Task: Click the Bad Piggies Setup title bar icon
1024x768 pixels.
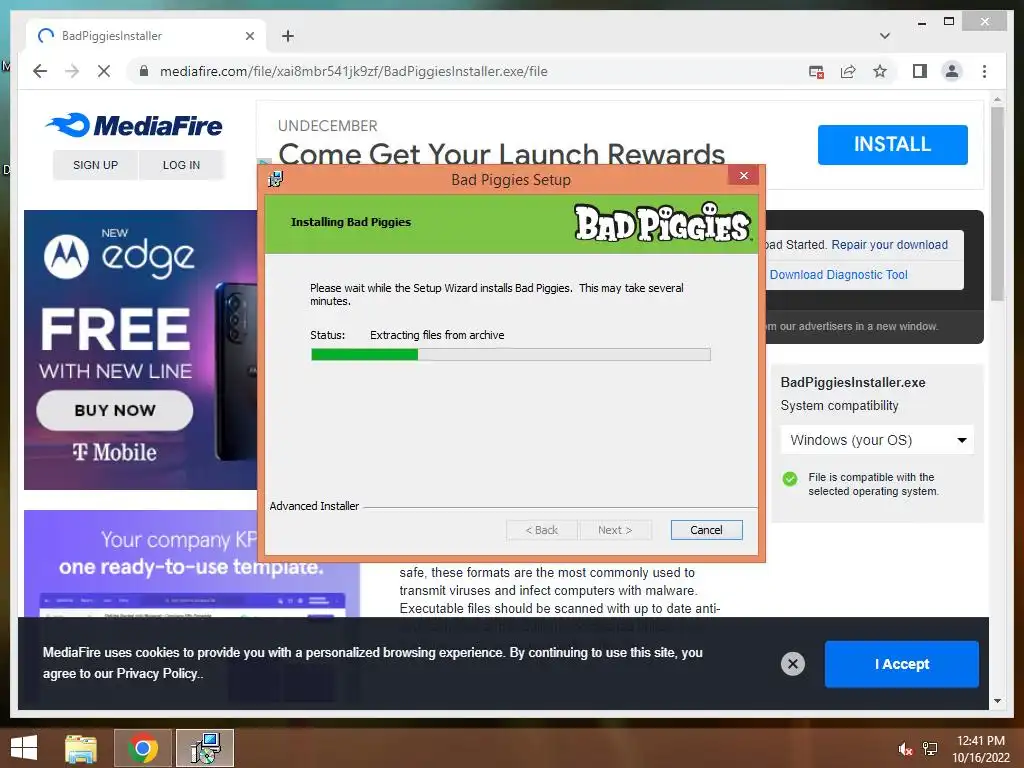Action: click(x=276, y=179)
